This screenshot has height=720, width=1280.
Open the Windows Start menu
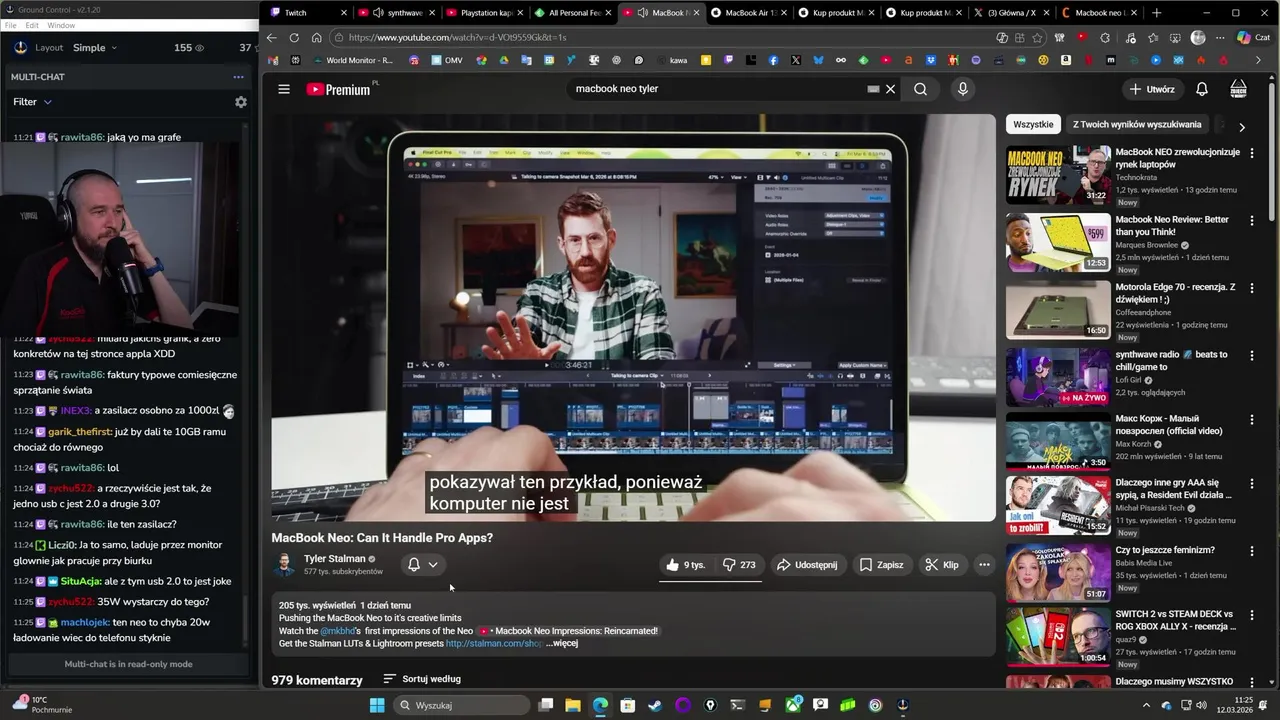[377, 705]
